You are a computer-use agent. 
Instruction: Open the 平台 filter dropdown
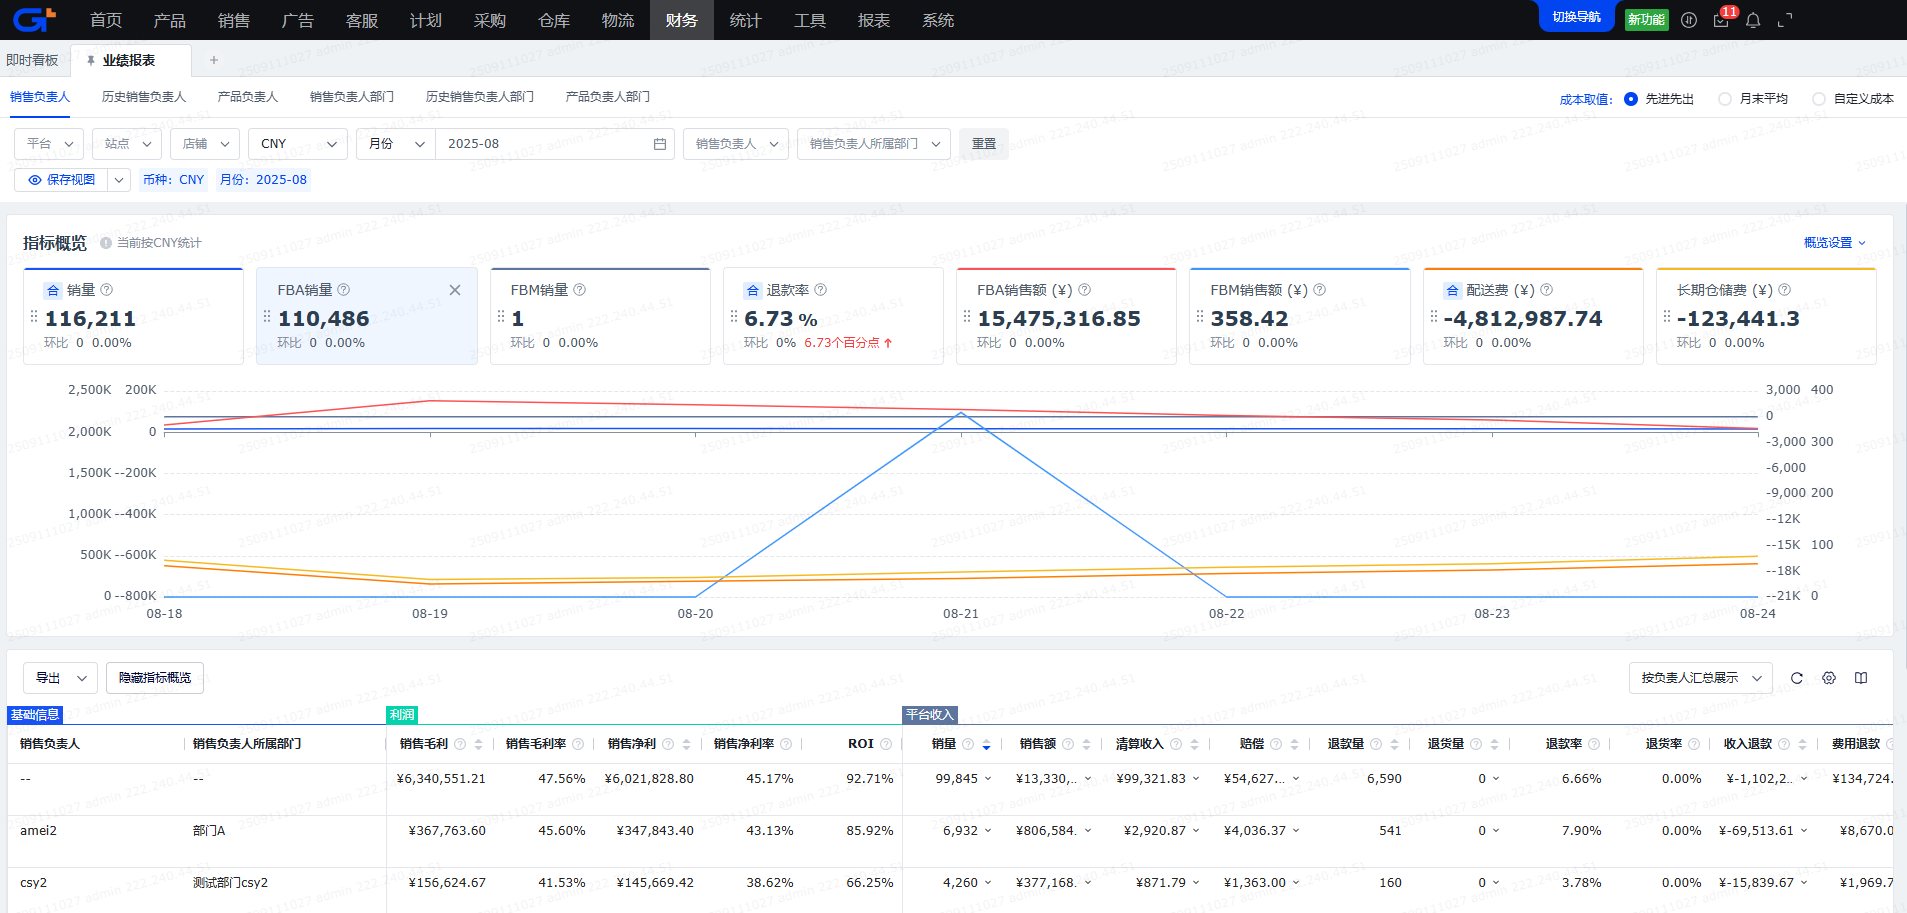pos(49,144)
